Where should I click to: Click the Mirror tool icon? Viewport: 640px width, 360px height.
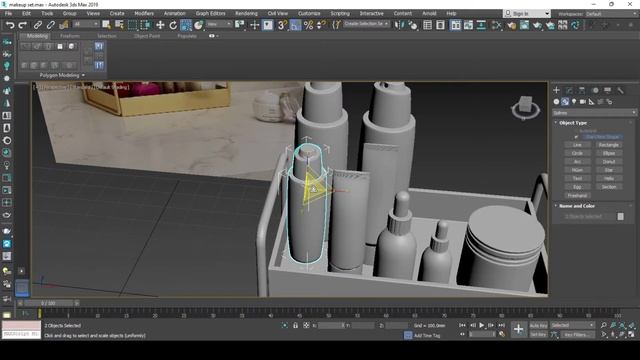pos(398,25)
